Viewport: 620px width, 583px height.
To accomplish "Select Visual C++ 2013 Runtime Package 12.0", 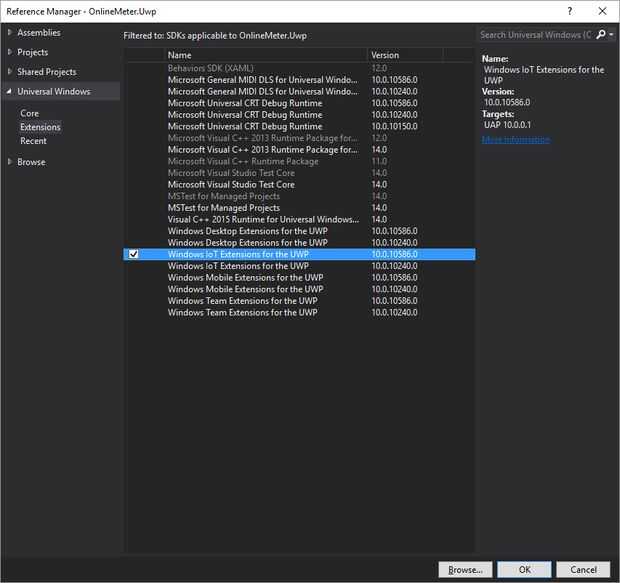I will [x=299, y=138].
